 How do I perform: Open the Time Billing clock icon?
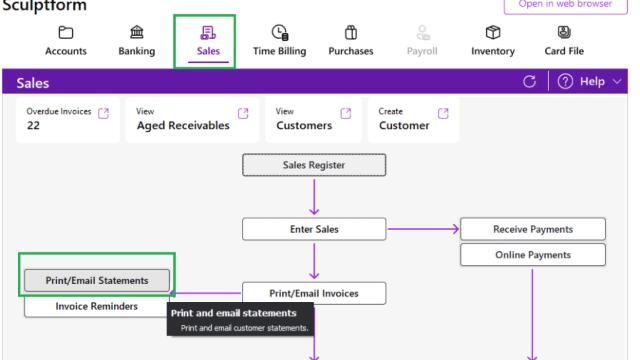[x=280, y=32]
